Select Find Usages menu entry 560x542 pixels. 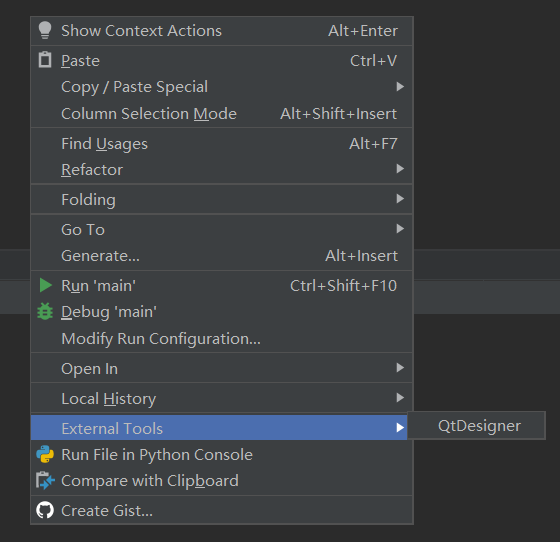222,144
